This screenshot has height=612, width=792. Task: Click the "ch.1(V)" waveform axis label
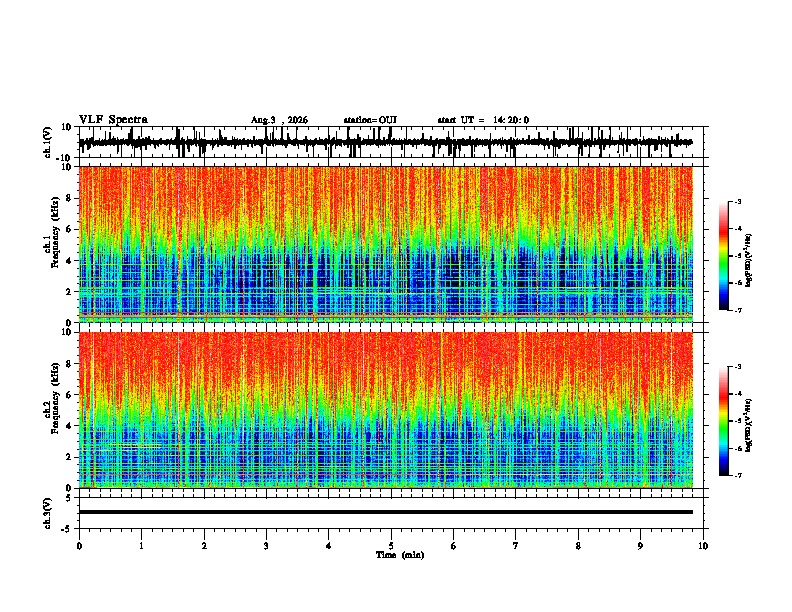click(48, 142)
